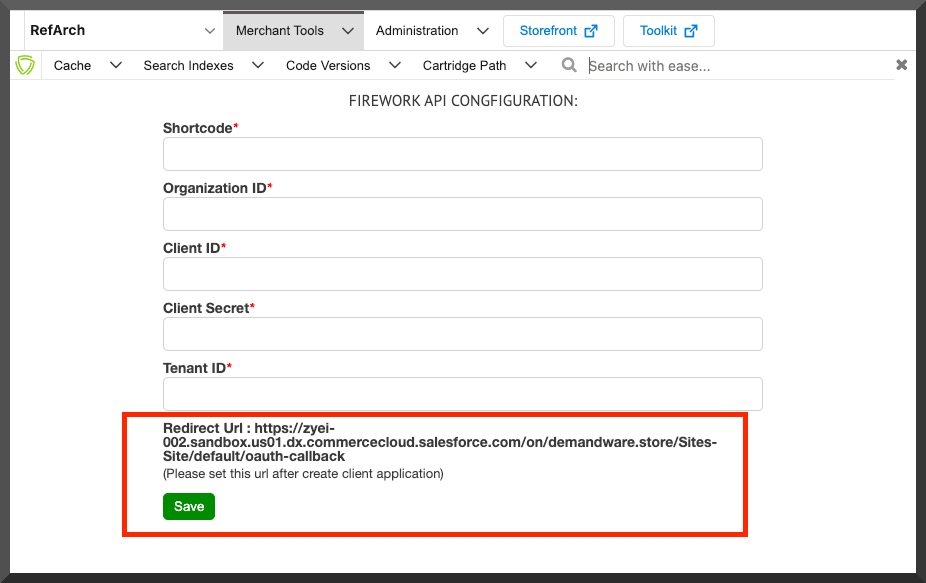Open the Cartridge Path menu
Image resolution: width=926 pixels, height=583 pixels.
464,66
